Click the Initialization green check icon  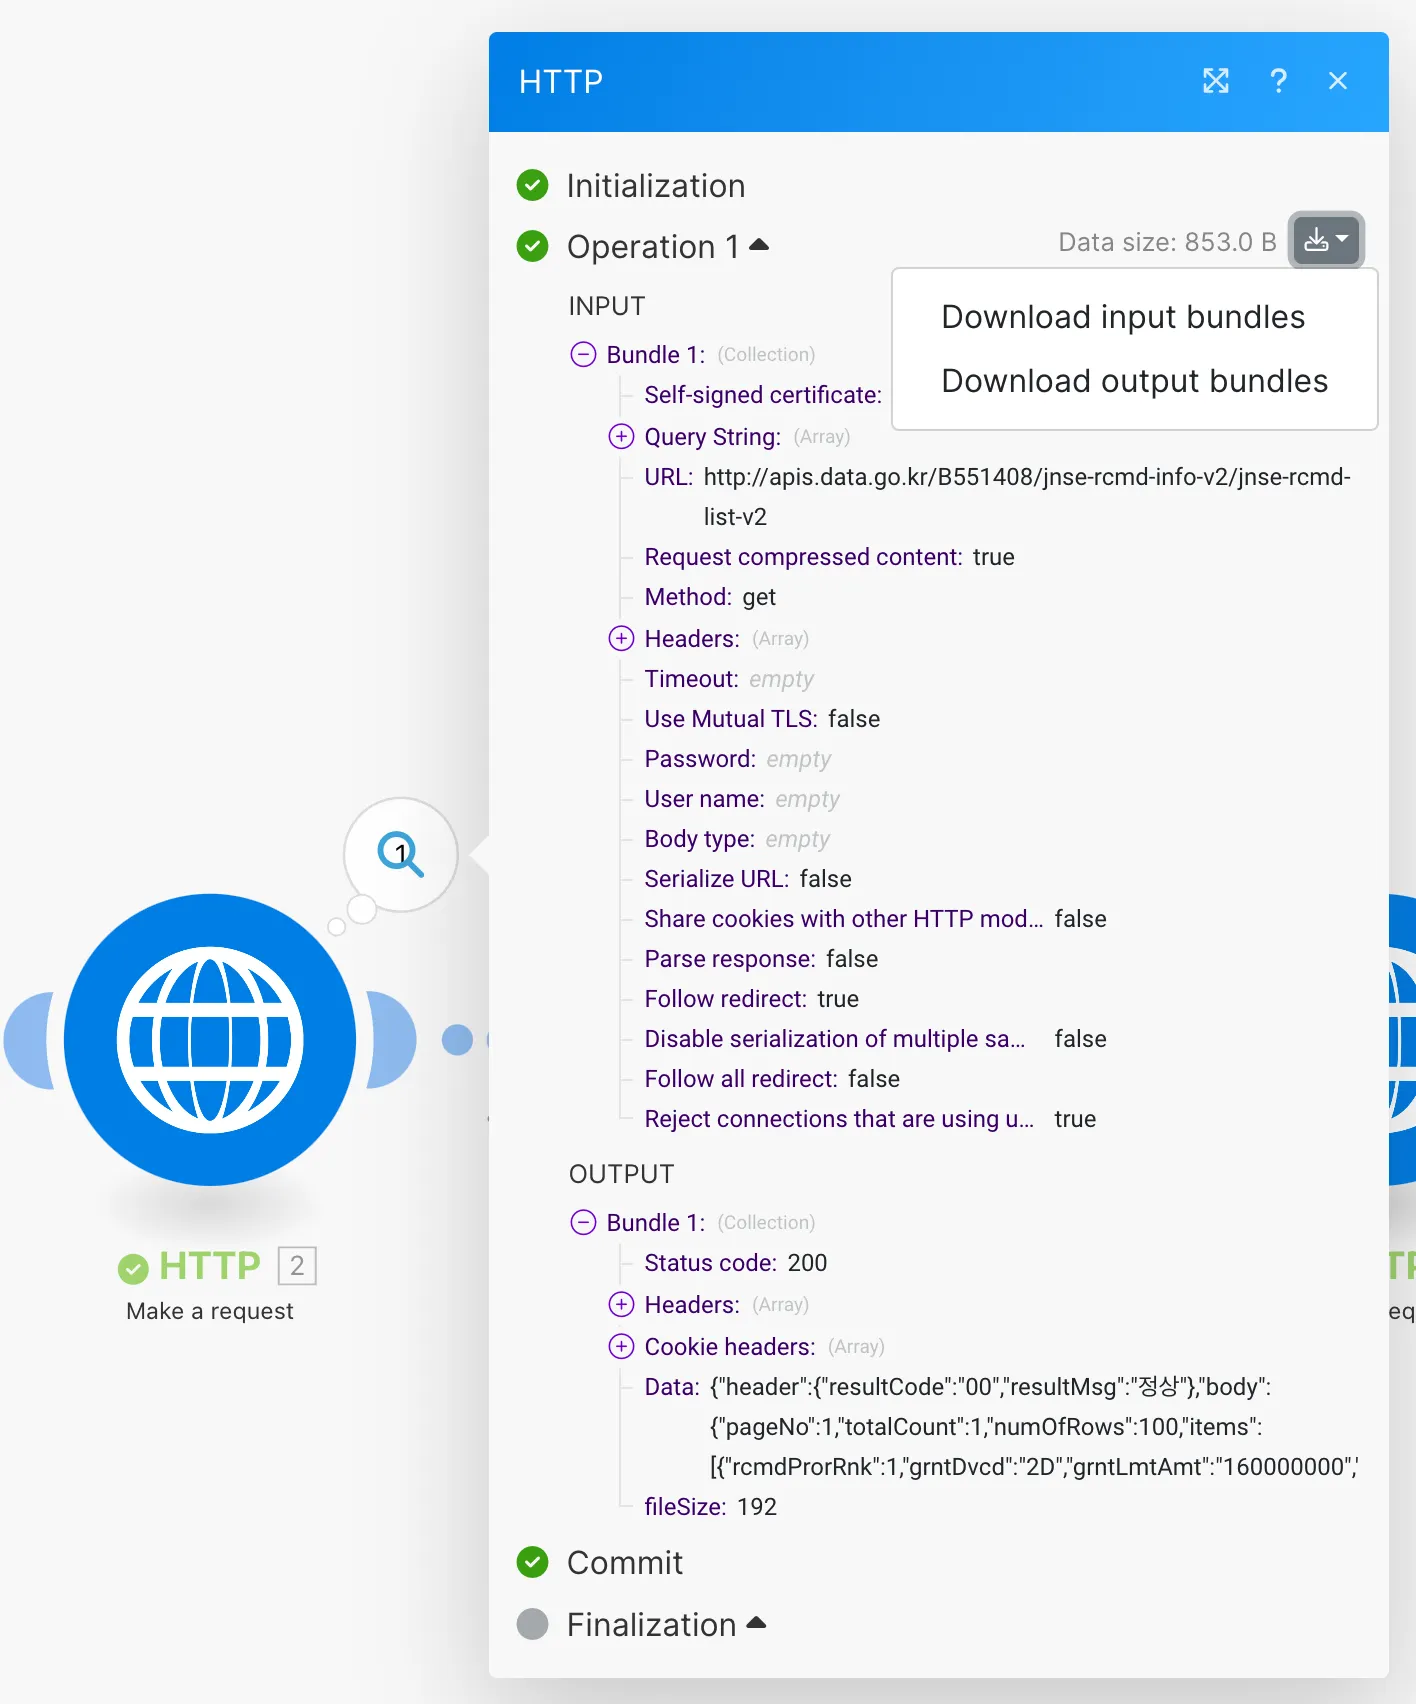532,185
